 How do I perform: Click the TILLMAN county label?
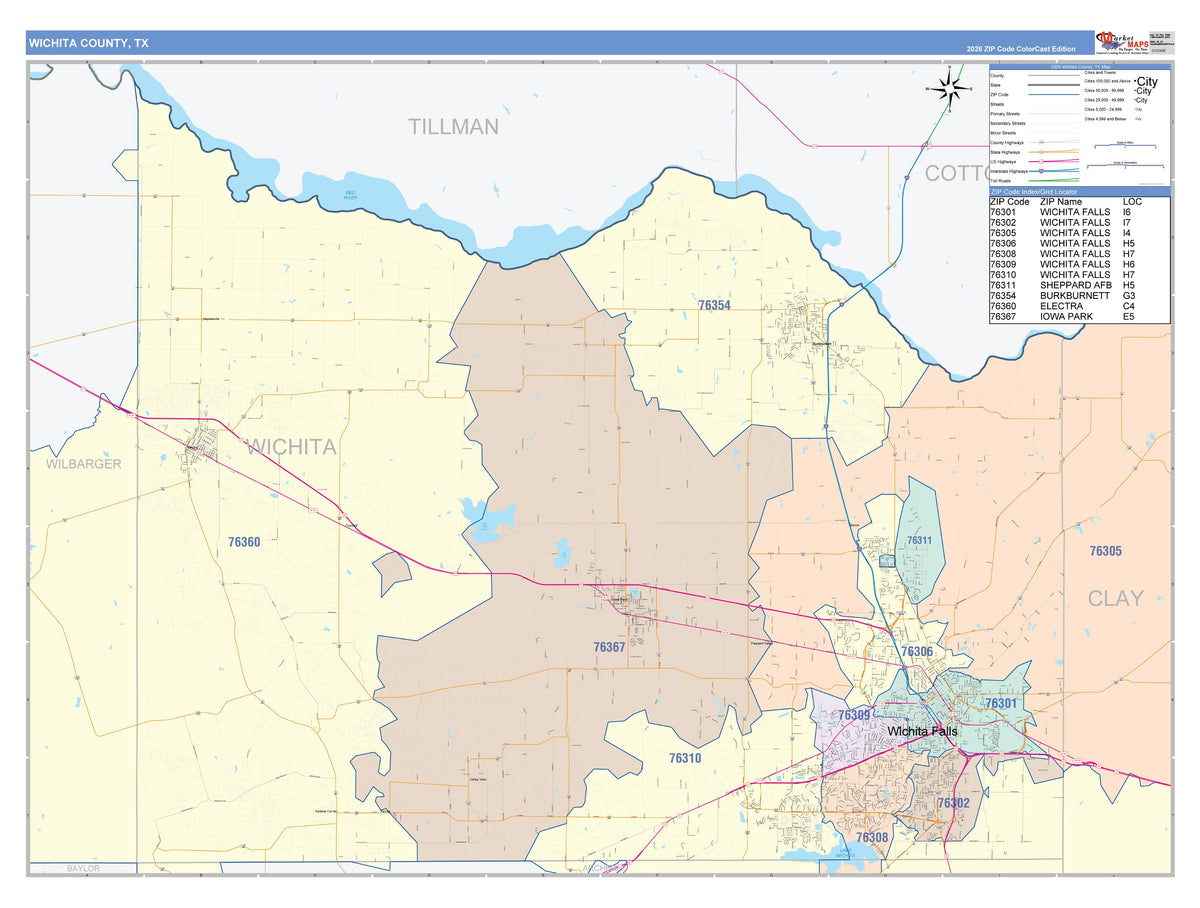pos(453,127)
